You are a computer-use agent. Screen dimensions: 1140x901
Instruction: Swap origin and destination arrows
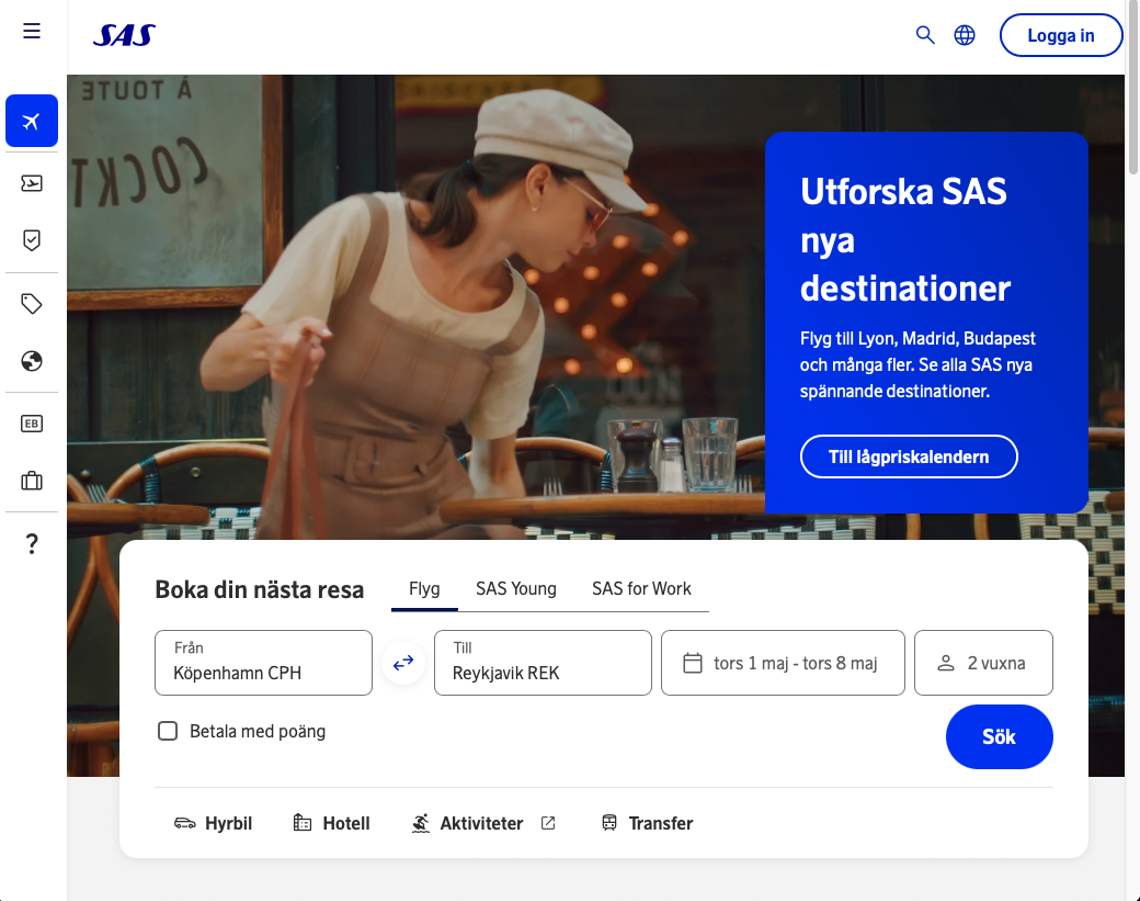[x=404, y=662]
